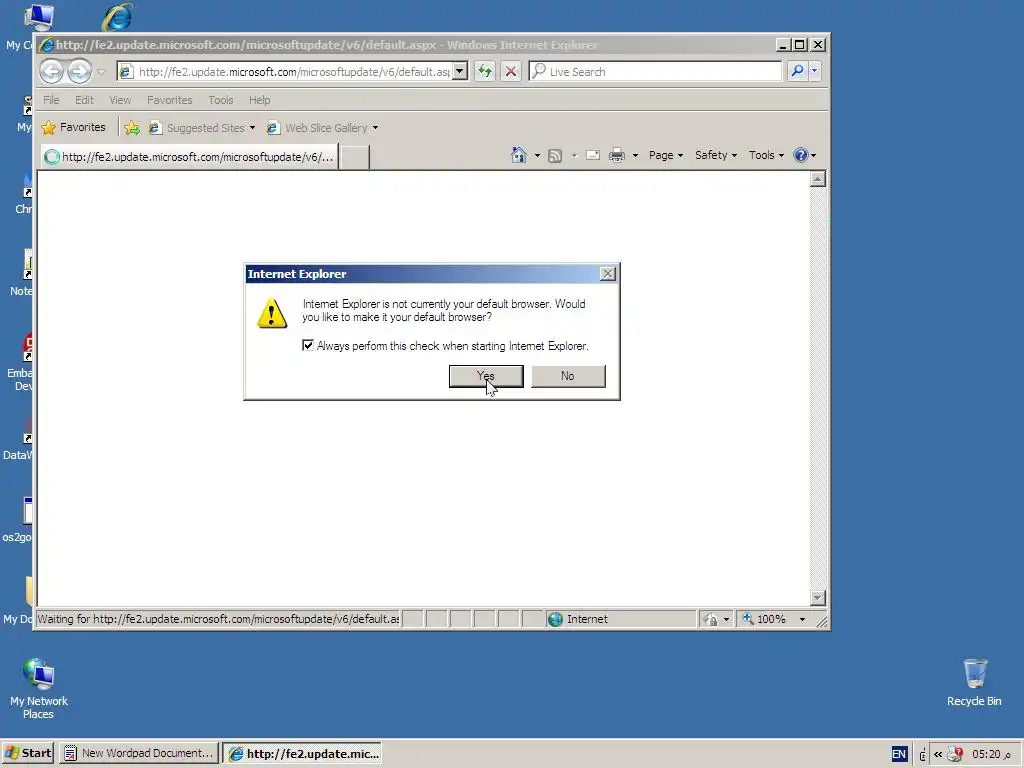Viewport: 1024px width, 768px height.
Task: Go forward with the Forward arrow button
Action: [80, 71]
